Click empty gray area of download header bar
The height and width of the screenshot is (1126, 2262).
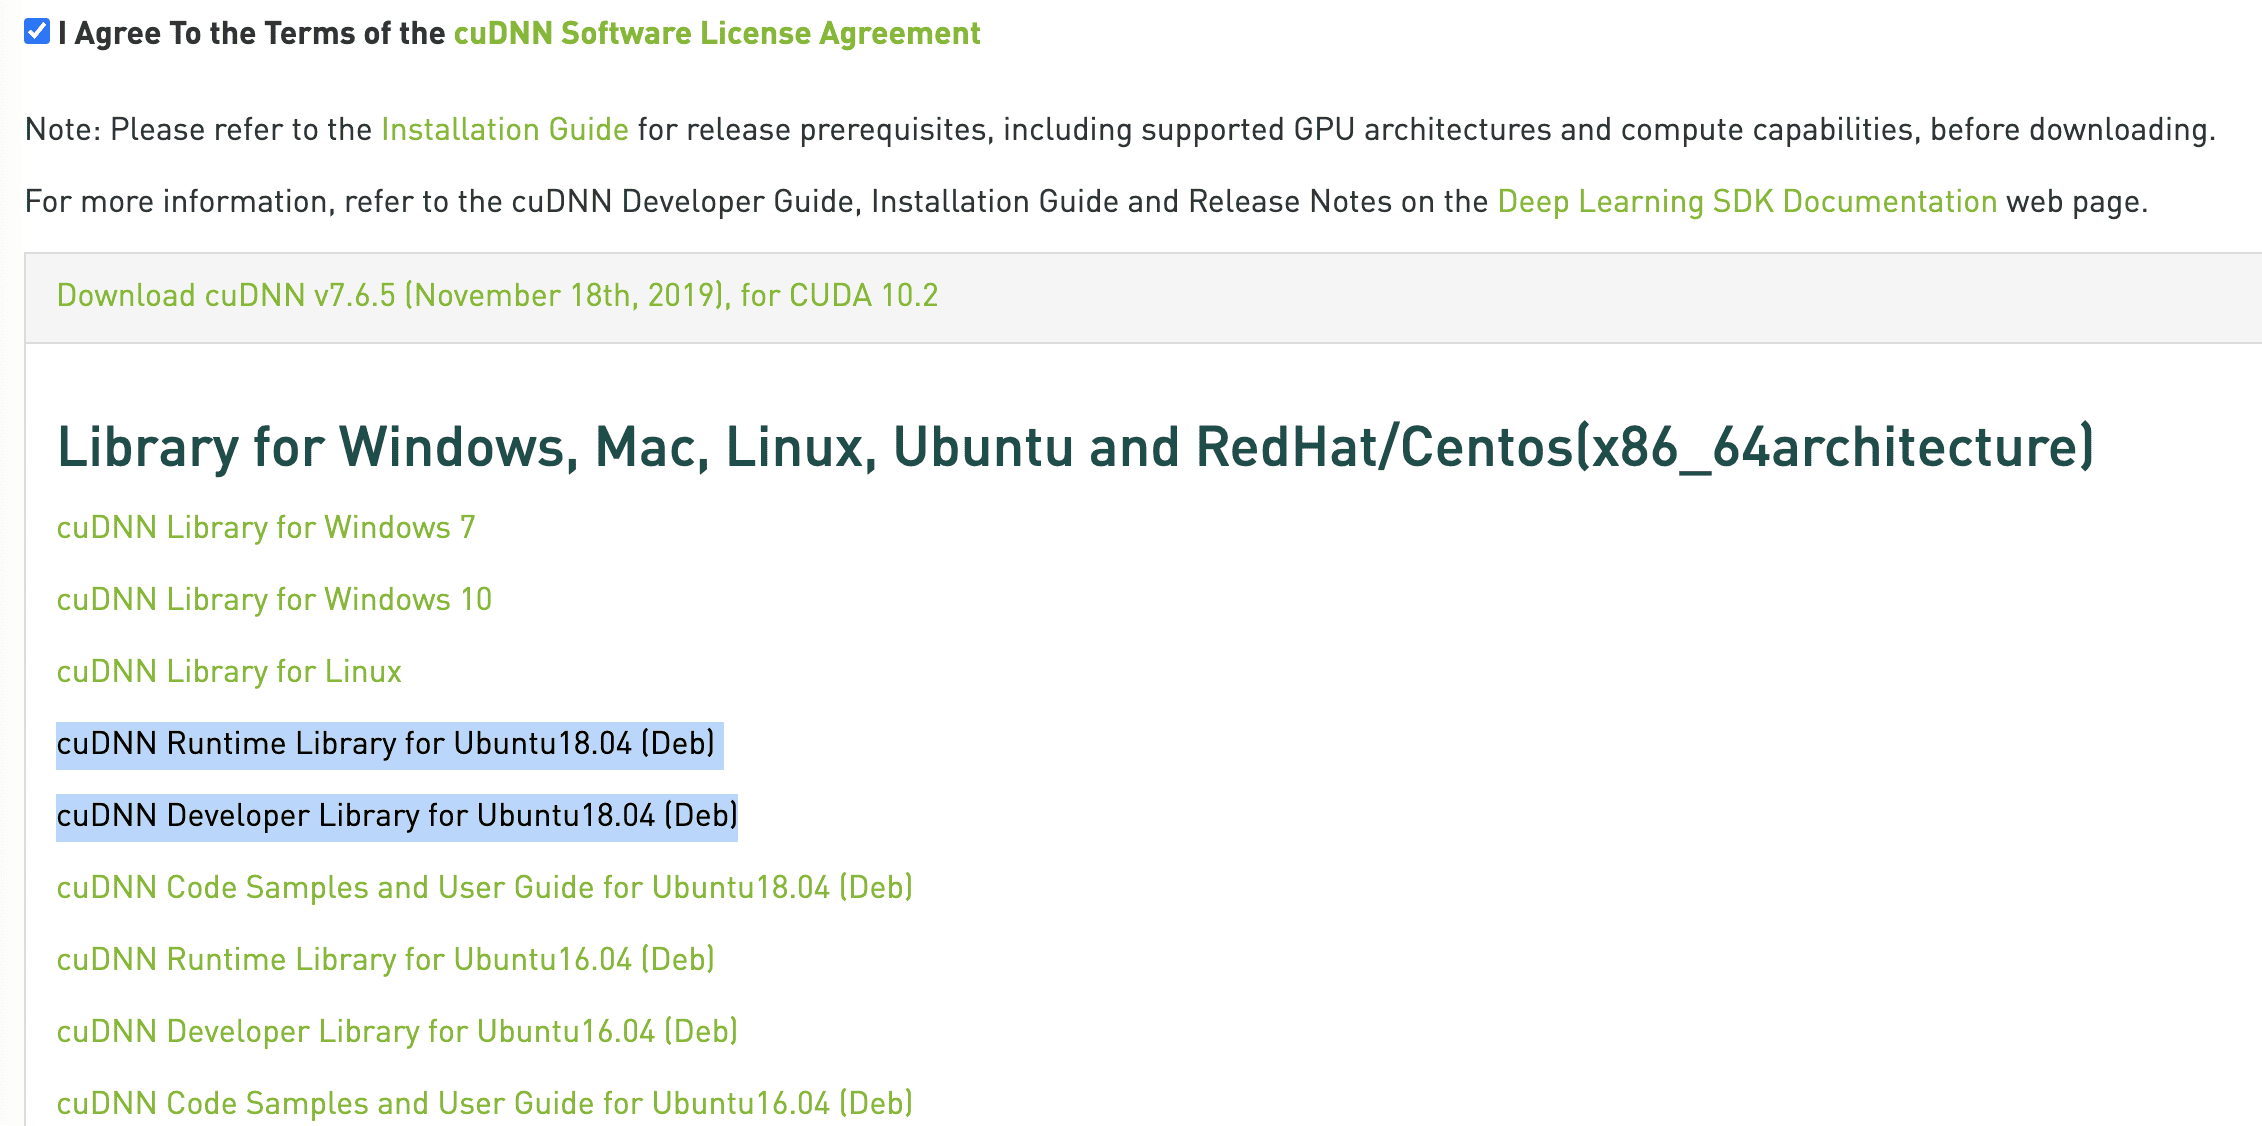(1600, 298)
